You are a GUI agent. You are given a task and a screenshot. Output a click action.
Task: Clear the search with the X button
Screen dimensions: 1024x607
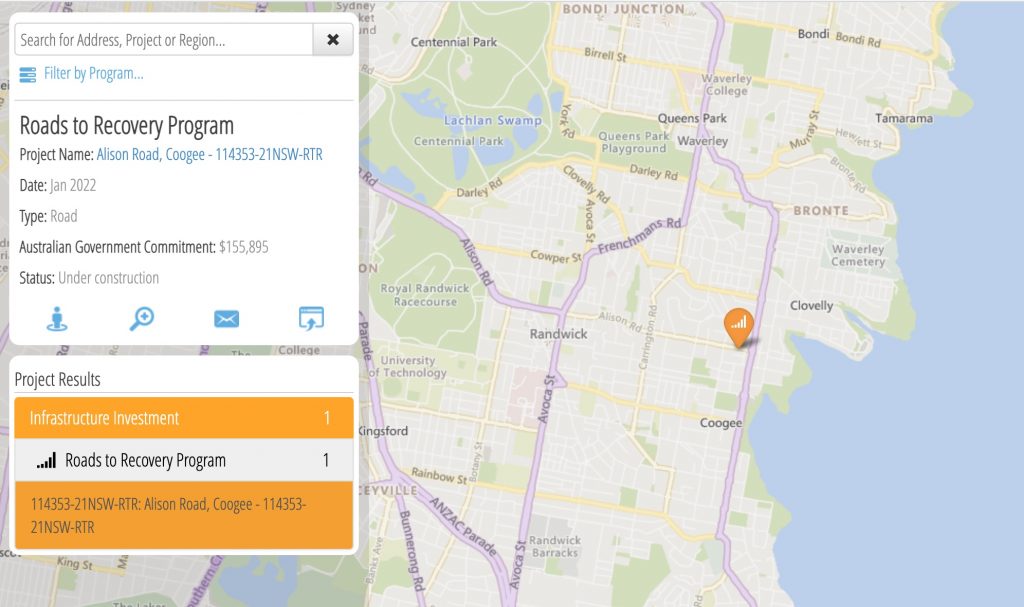click(333, 40)
